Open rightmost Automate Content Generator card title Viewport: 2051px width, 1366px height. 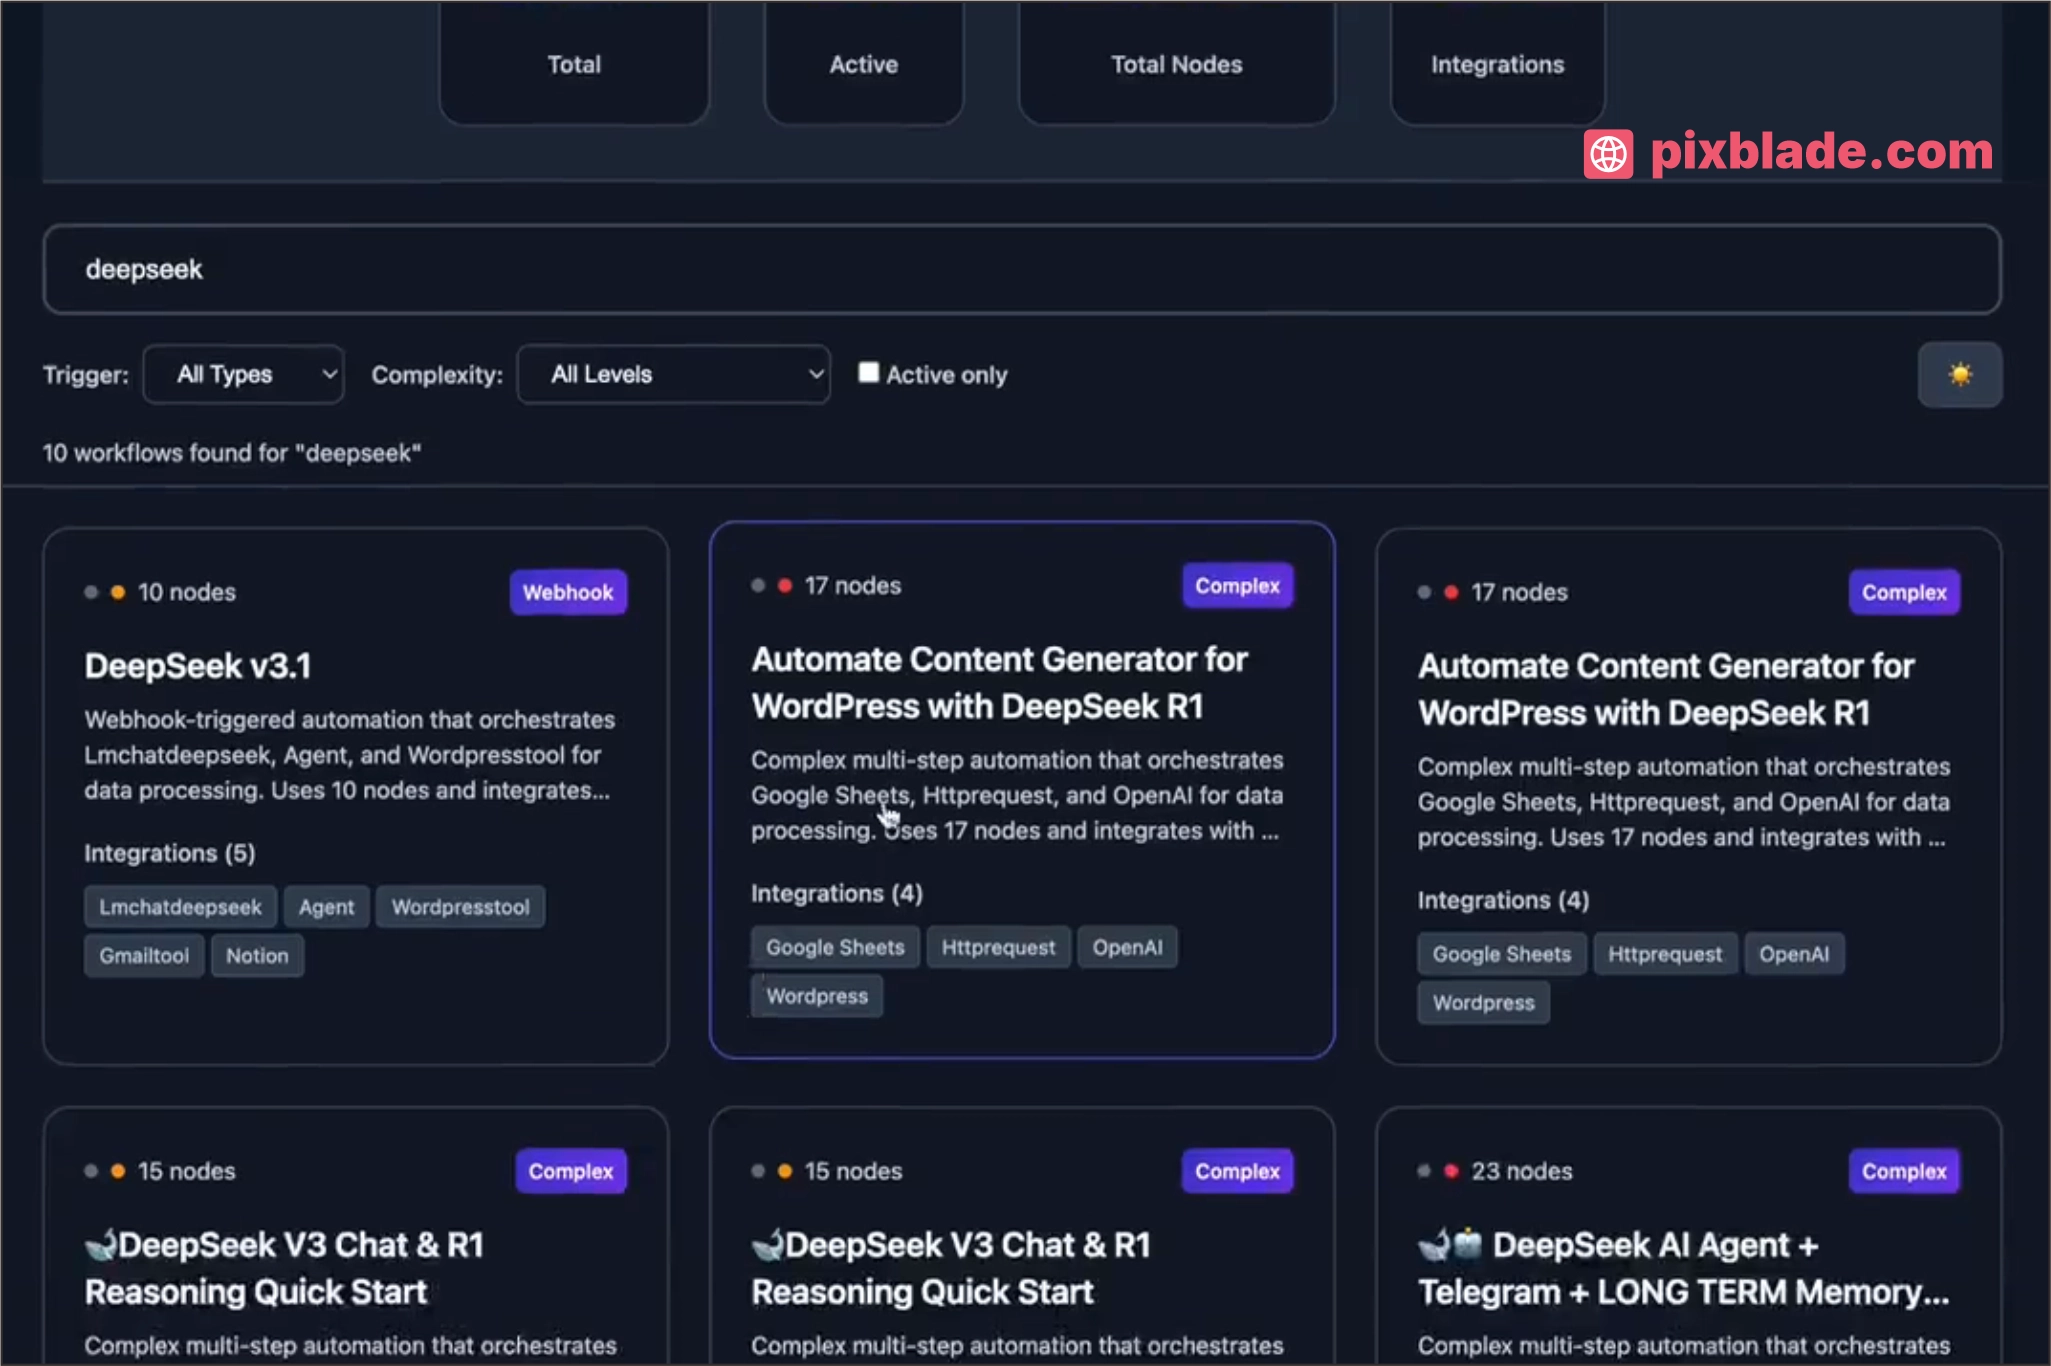pos(1666,690)
